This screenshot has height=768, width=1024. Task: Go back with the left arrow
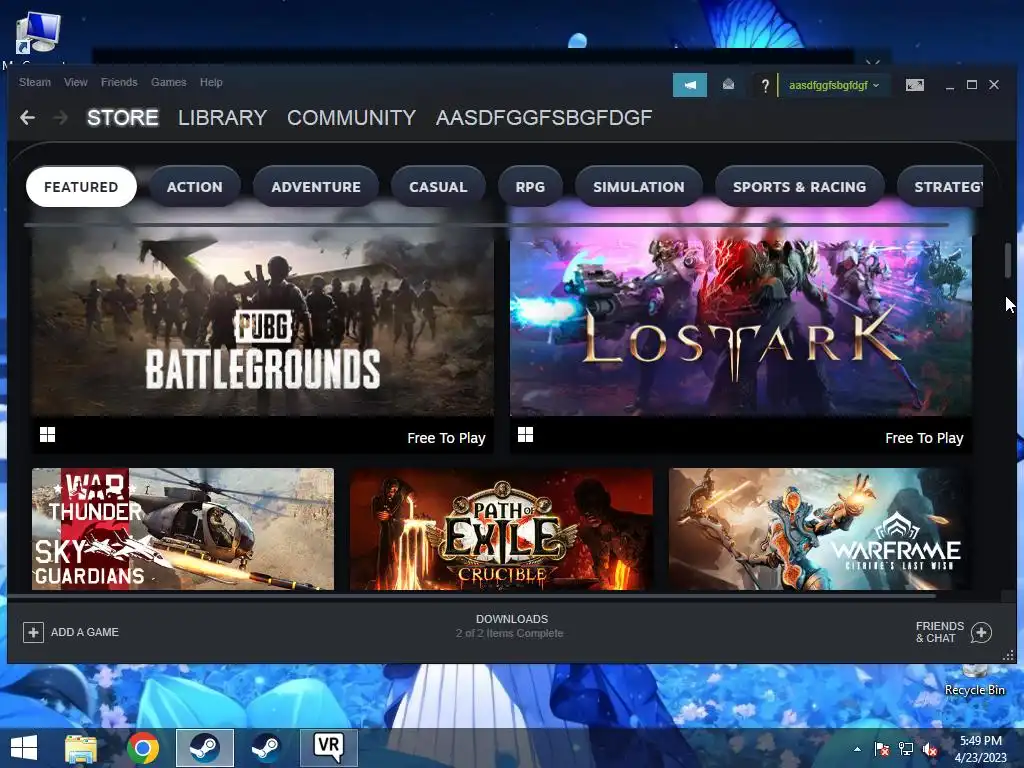[x=27, y=118]
